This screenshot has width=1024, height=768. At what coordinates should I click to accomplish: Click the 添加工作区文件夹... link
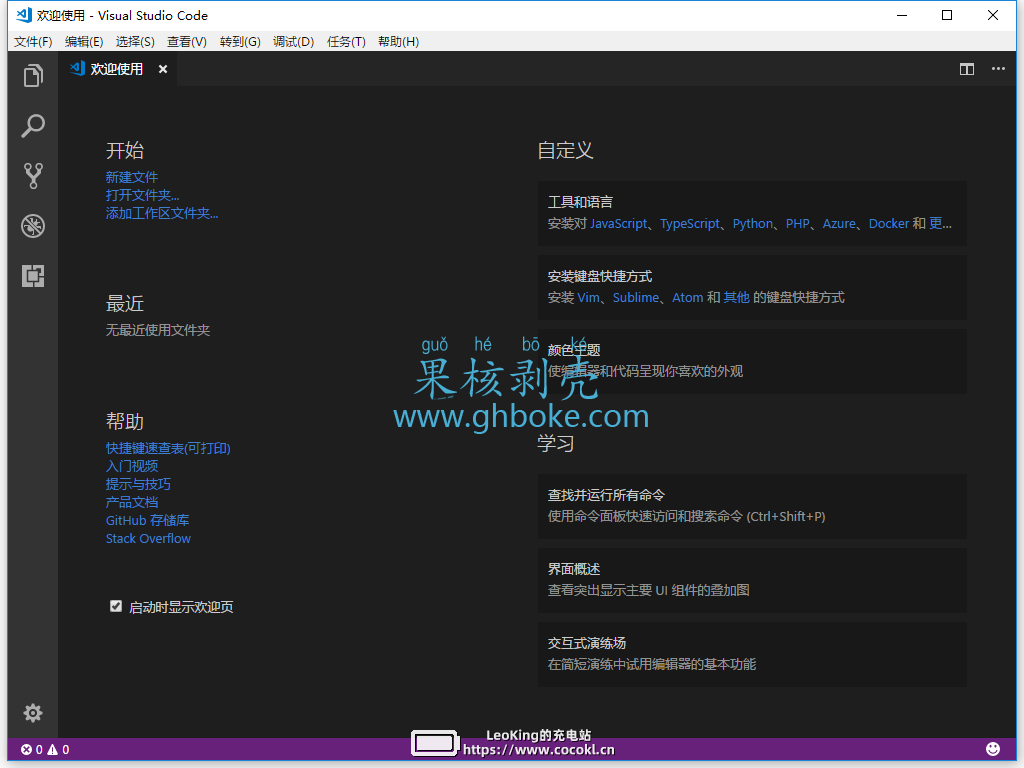click(x=162, y=214)
